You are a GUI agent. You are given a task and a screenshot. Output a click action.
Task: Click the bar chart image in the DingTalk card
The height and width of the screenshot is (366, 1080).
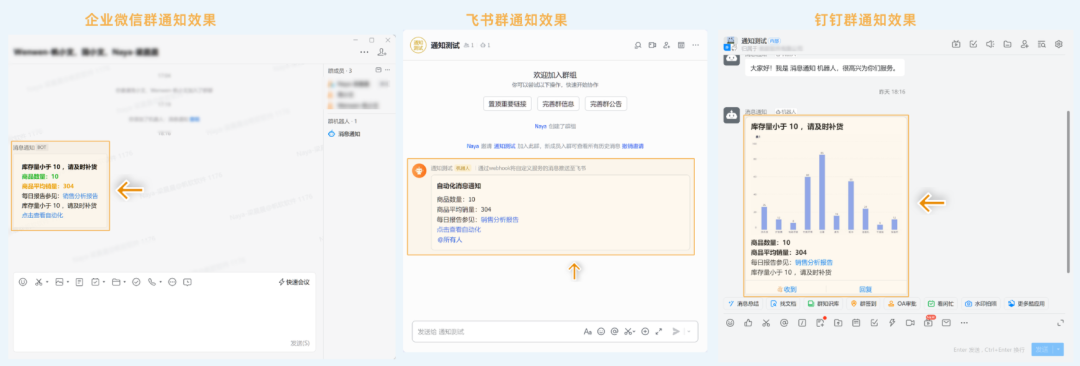[827, 186]
